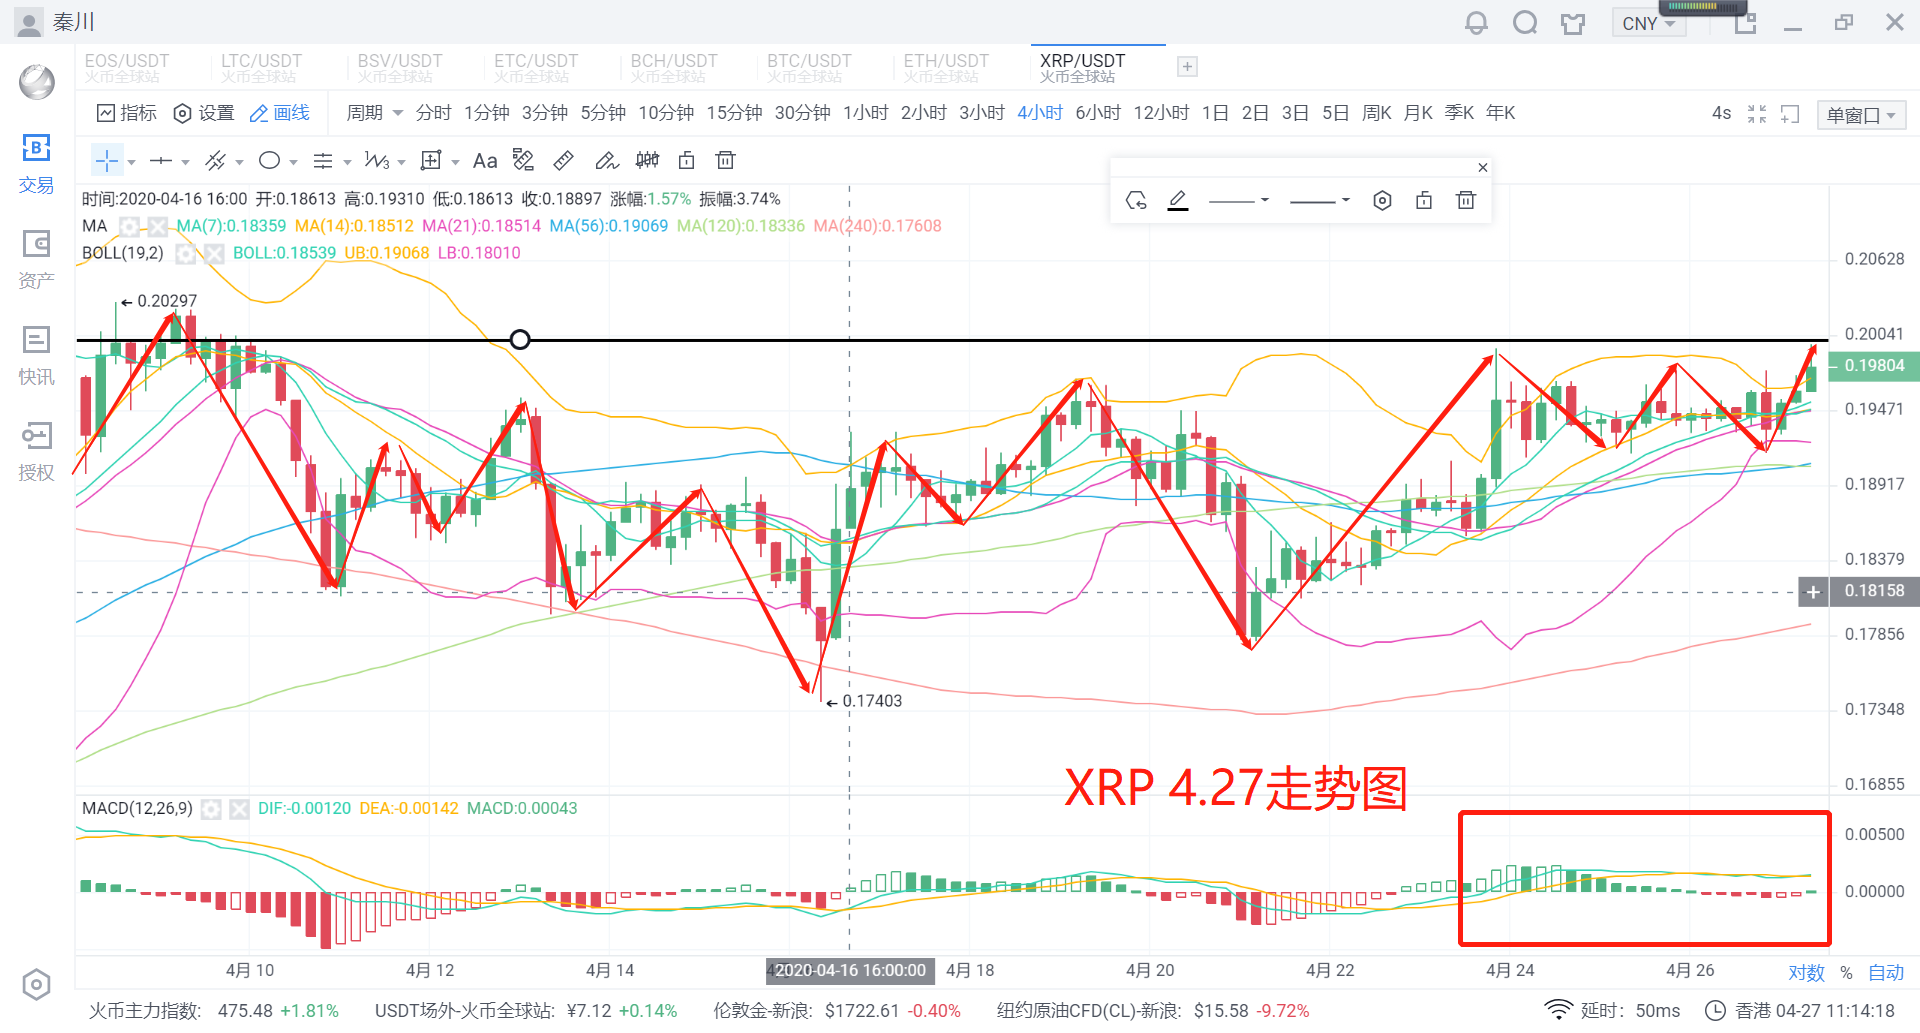
Task: Open line style dropdown in floating panel
Action: pyautogui.click(x=1239, y=200)
